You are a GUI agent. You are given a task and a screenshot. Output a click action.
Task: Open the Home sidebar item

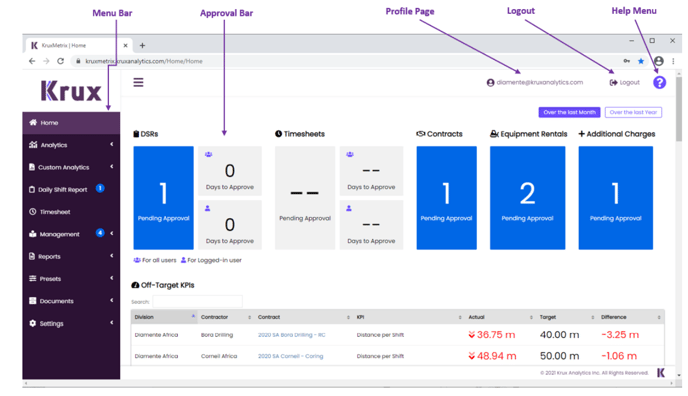(x=71, y=123)
